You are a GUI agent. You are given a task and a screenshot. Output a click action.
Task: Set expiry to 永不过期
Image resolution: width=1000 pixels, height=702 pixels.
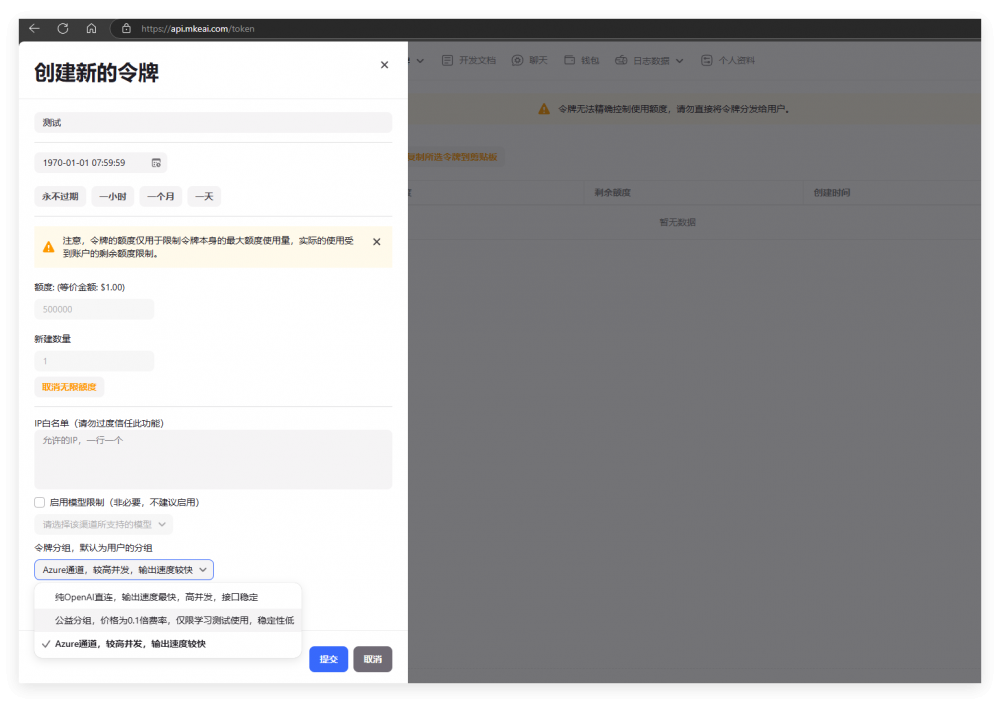[60, 197]
